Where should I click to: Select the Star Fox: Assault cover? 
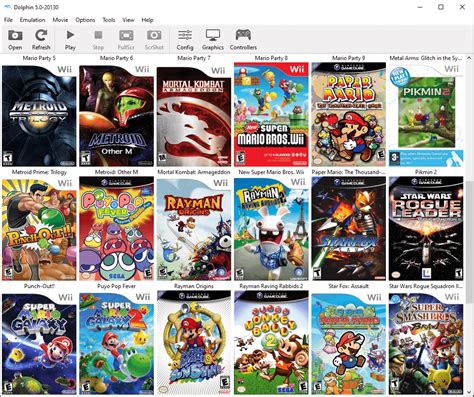coord(349,228)
